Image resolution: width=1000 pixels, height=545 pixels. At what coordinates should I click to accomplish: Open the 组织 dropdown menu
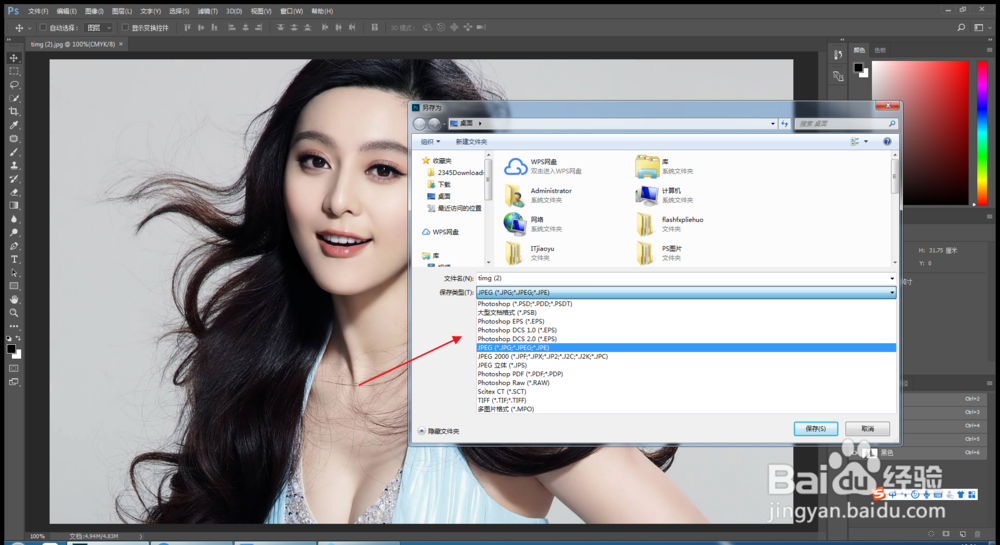click(430, 142)
